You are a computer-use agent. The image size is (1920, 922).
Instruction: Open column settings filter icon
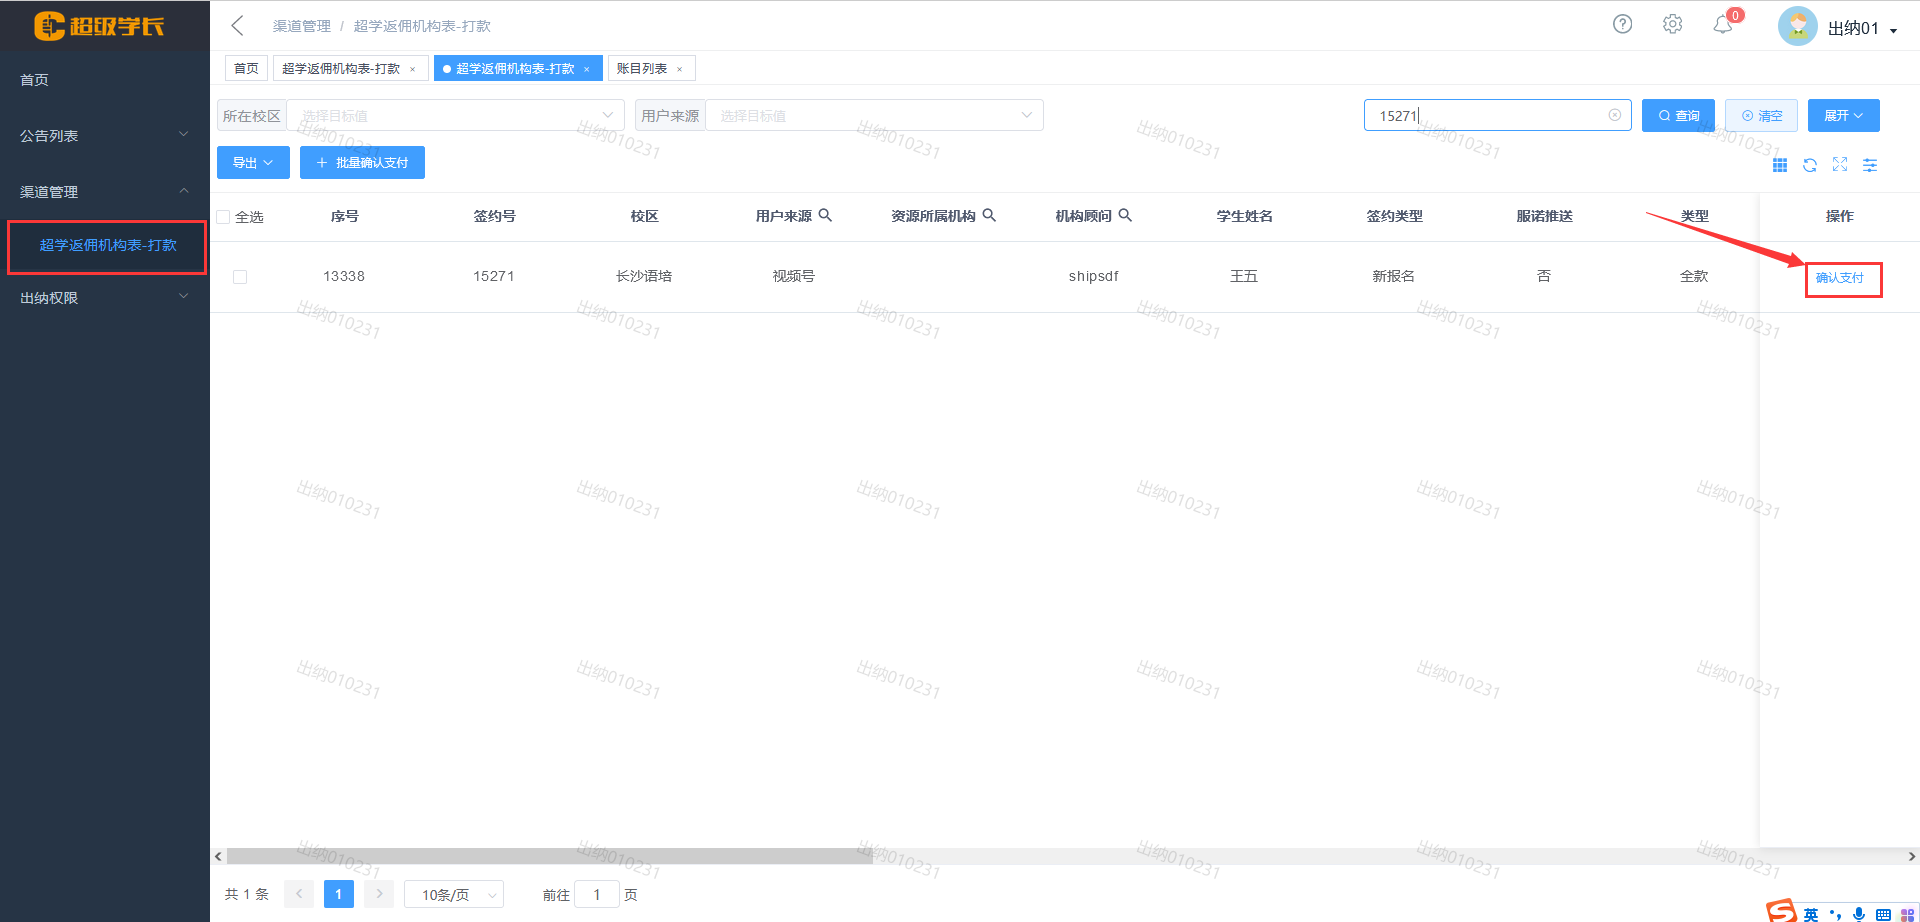(1870, 165)
